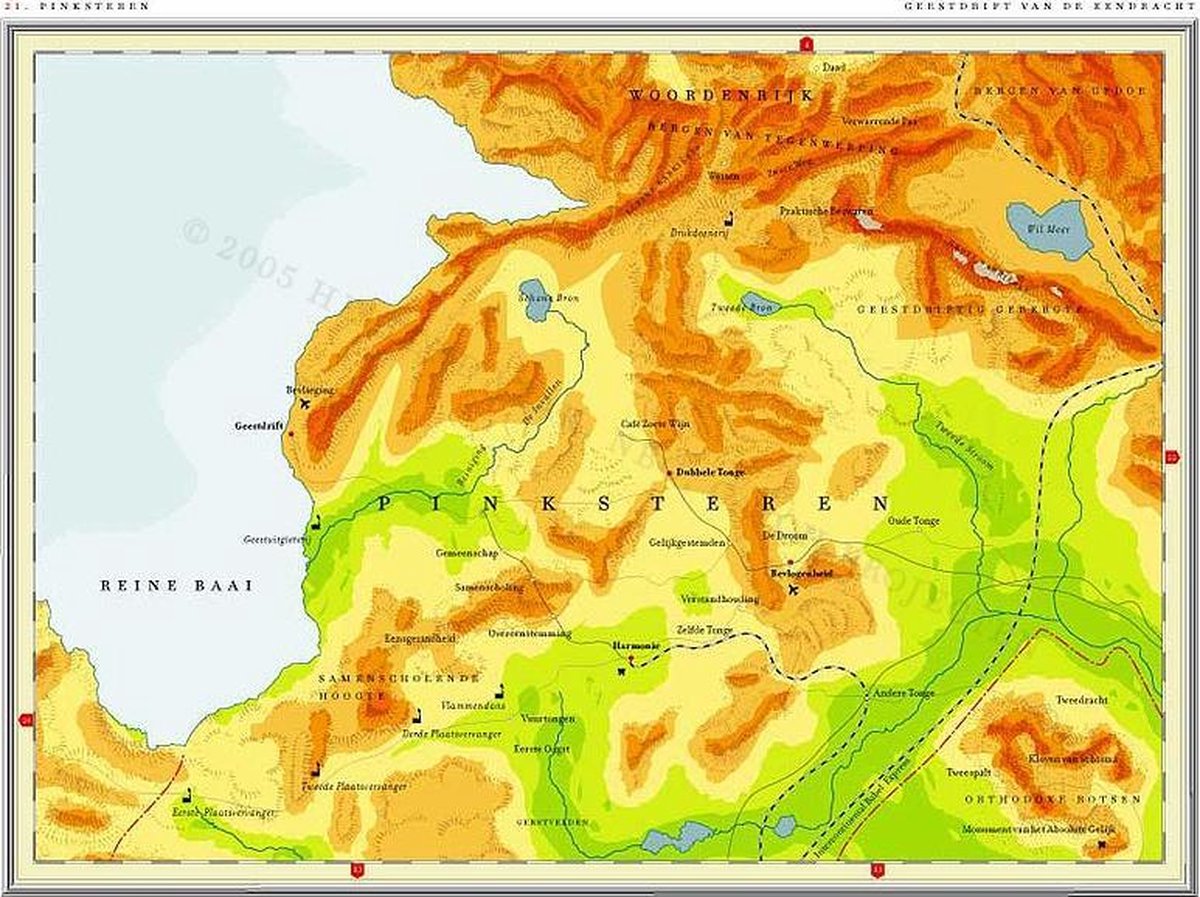Click the Oude Tonge label
The height and width of the screenshot is (897, 1200).
pyautogui.click(x=915, y=521)
